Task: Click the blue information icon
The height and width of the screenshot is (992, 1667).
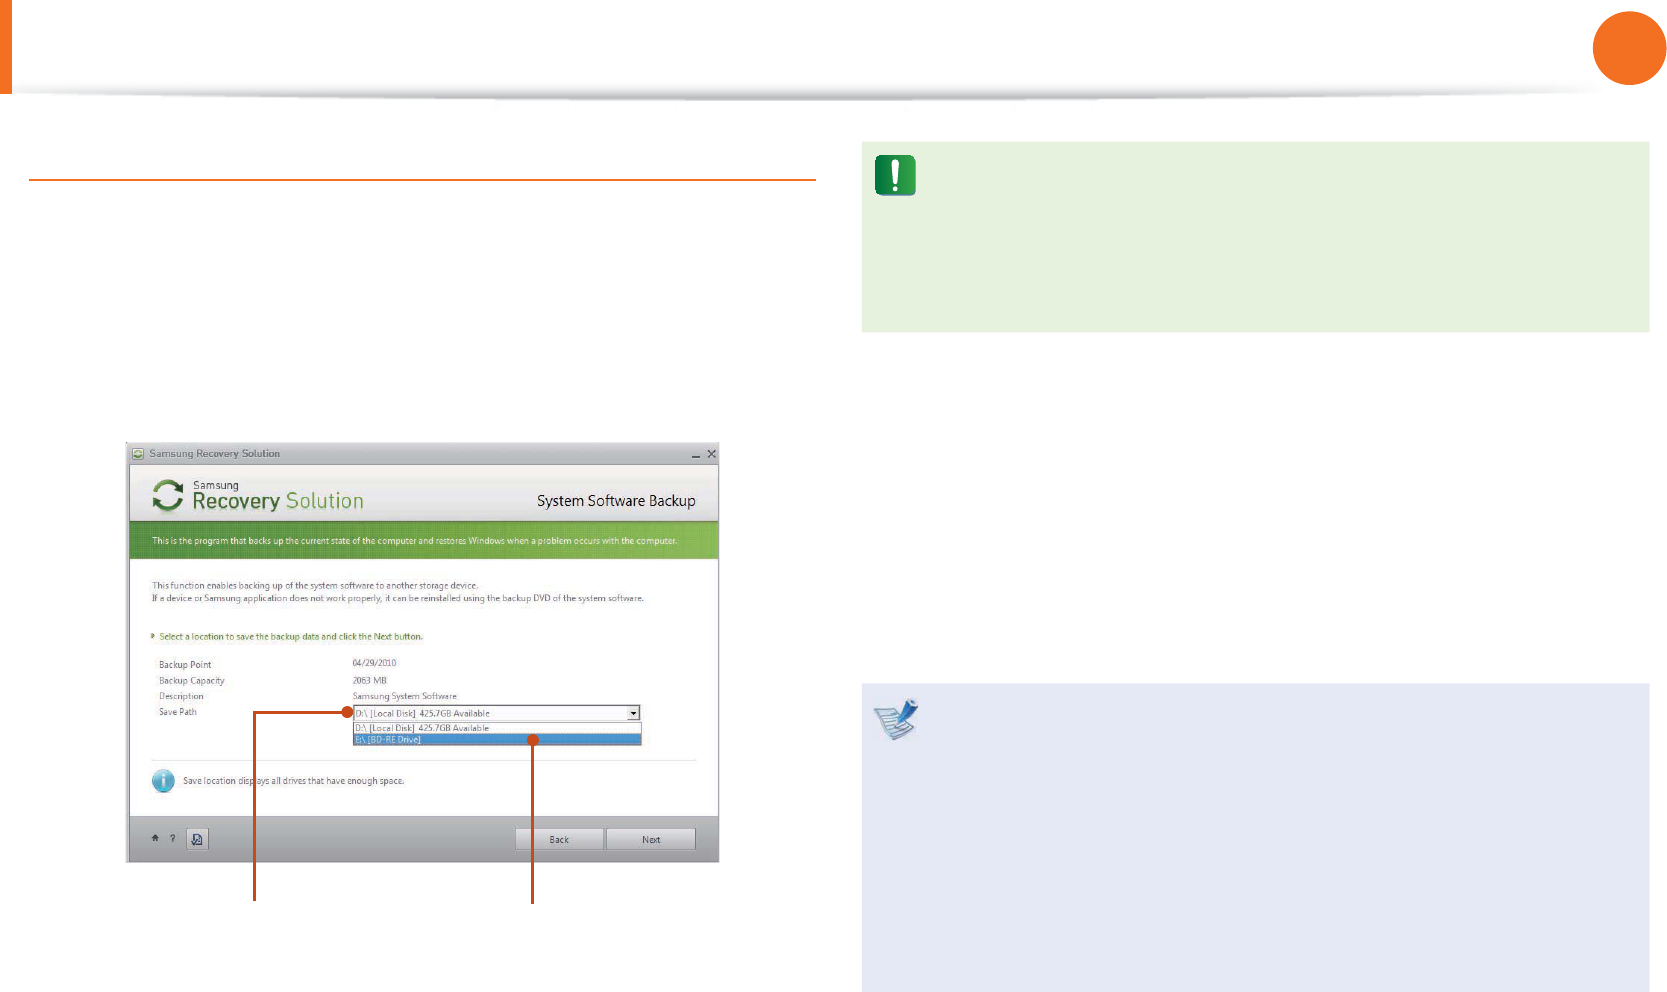Action: point(163,781)
